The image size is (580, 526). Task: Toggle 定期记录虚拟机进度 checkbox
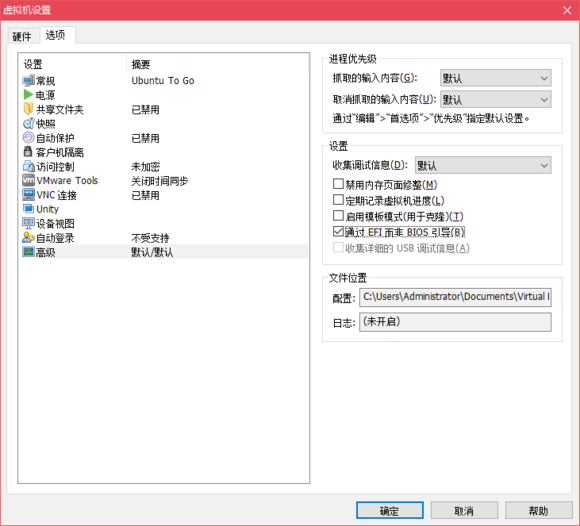pyautogui.click(x=338, y=200)
